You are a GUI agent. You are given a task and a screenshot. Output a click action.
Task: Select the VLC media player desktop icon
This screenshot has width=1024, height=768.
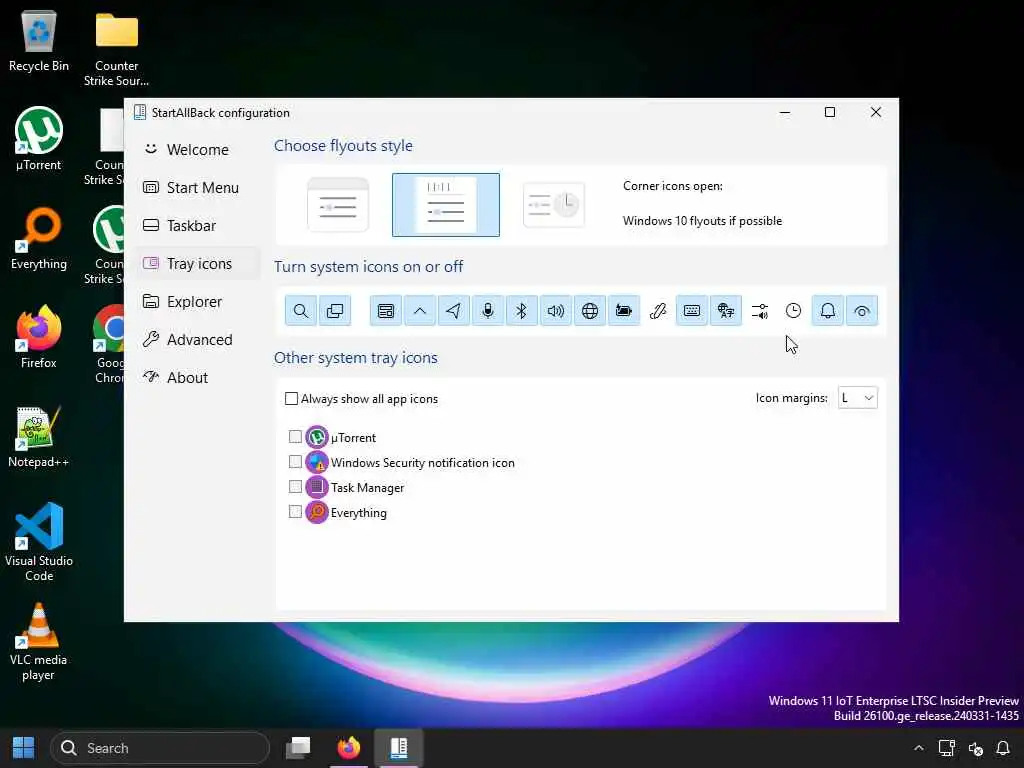tap(39, 642)
